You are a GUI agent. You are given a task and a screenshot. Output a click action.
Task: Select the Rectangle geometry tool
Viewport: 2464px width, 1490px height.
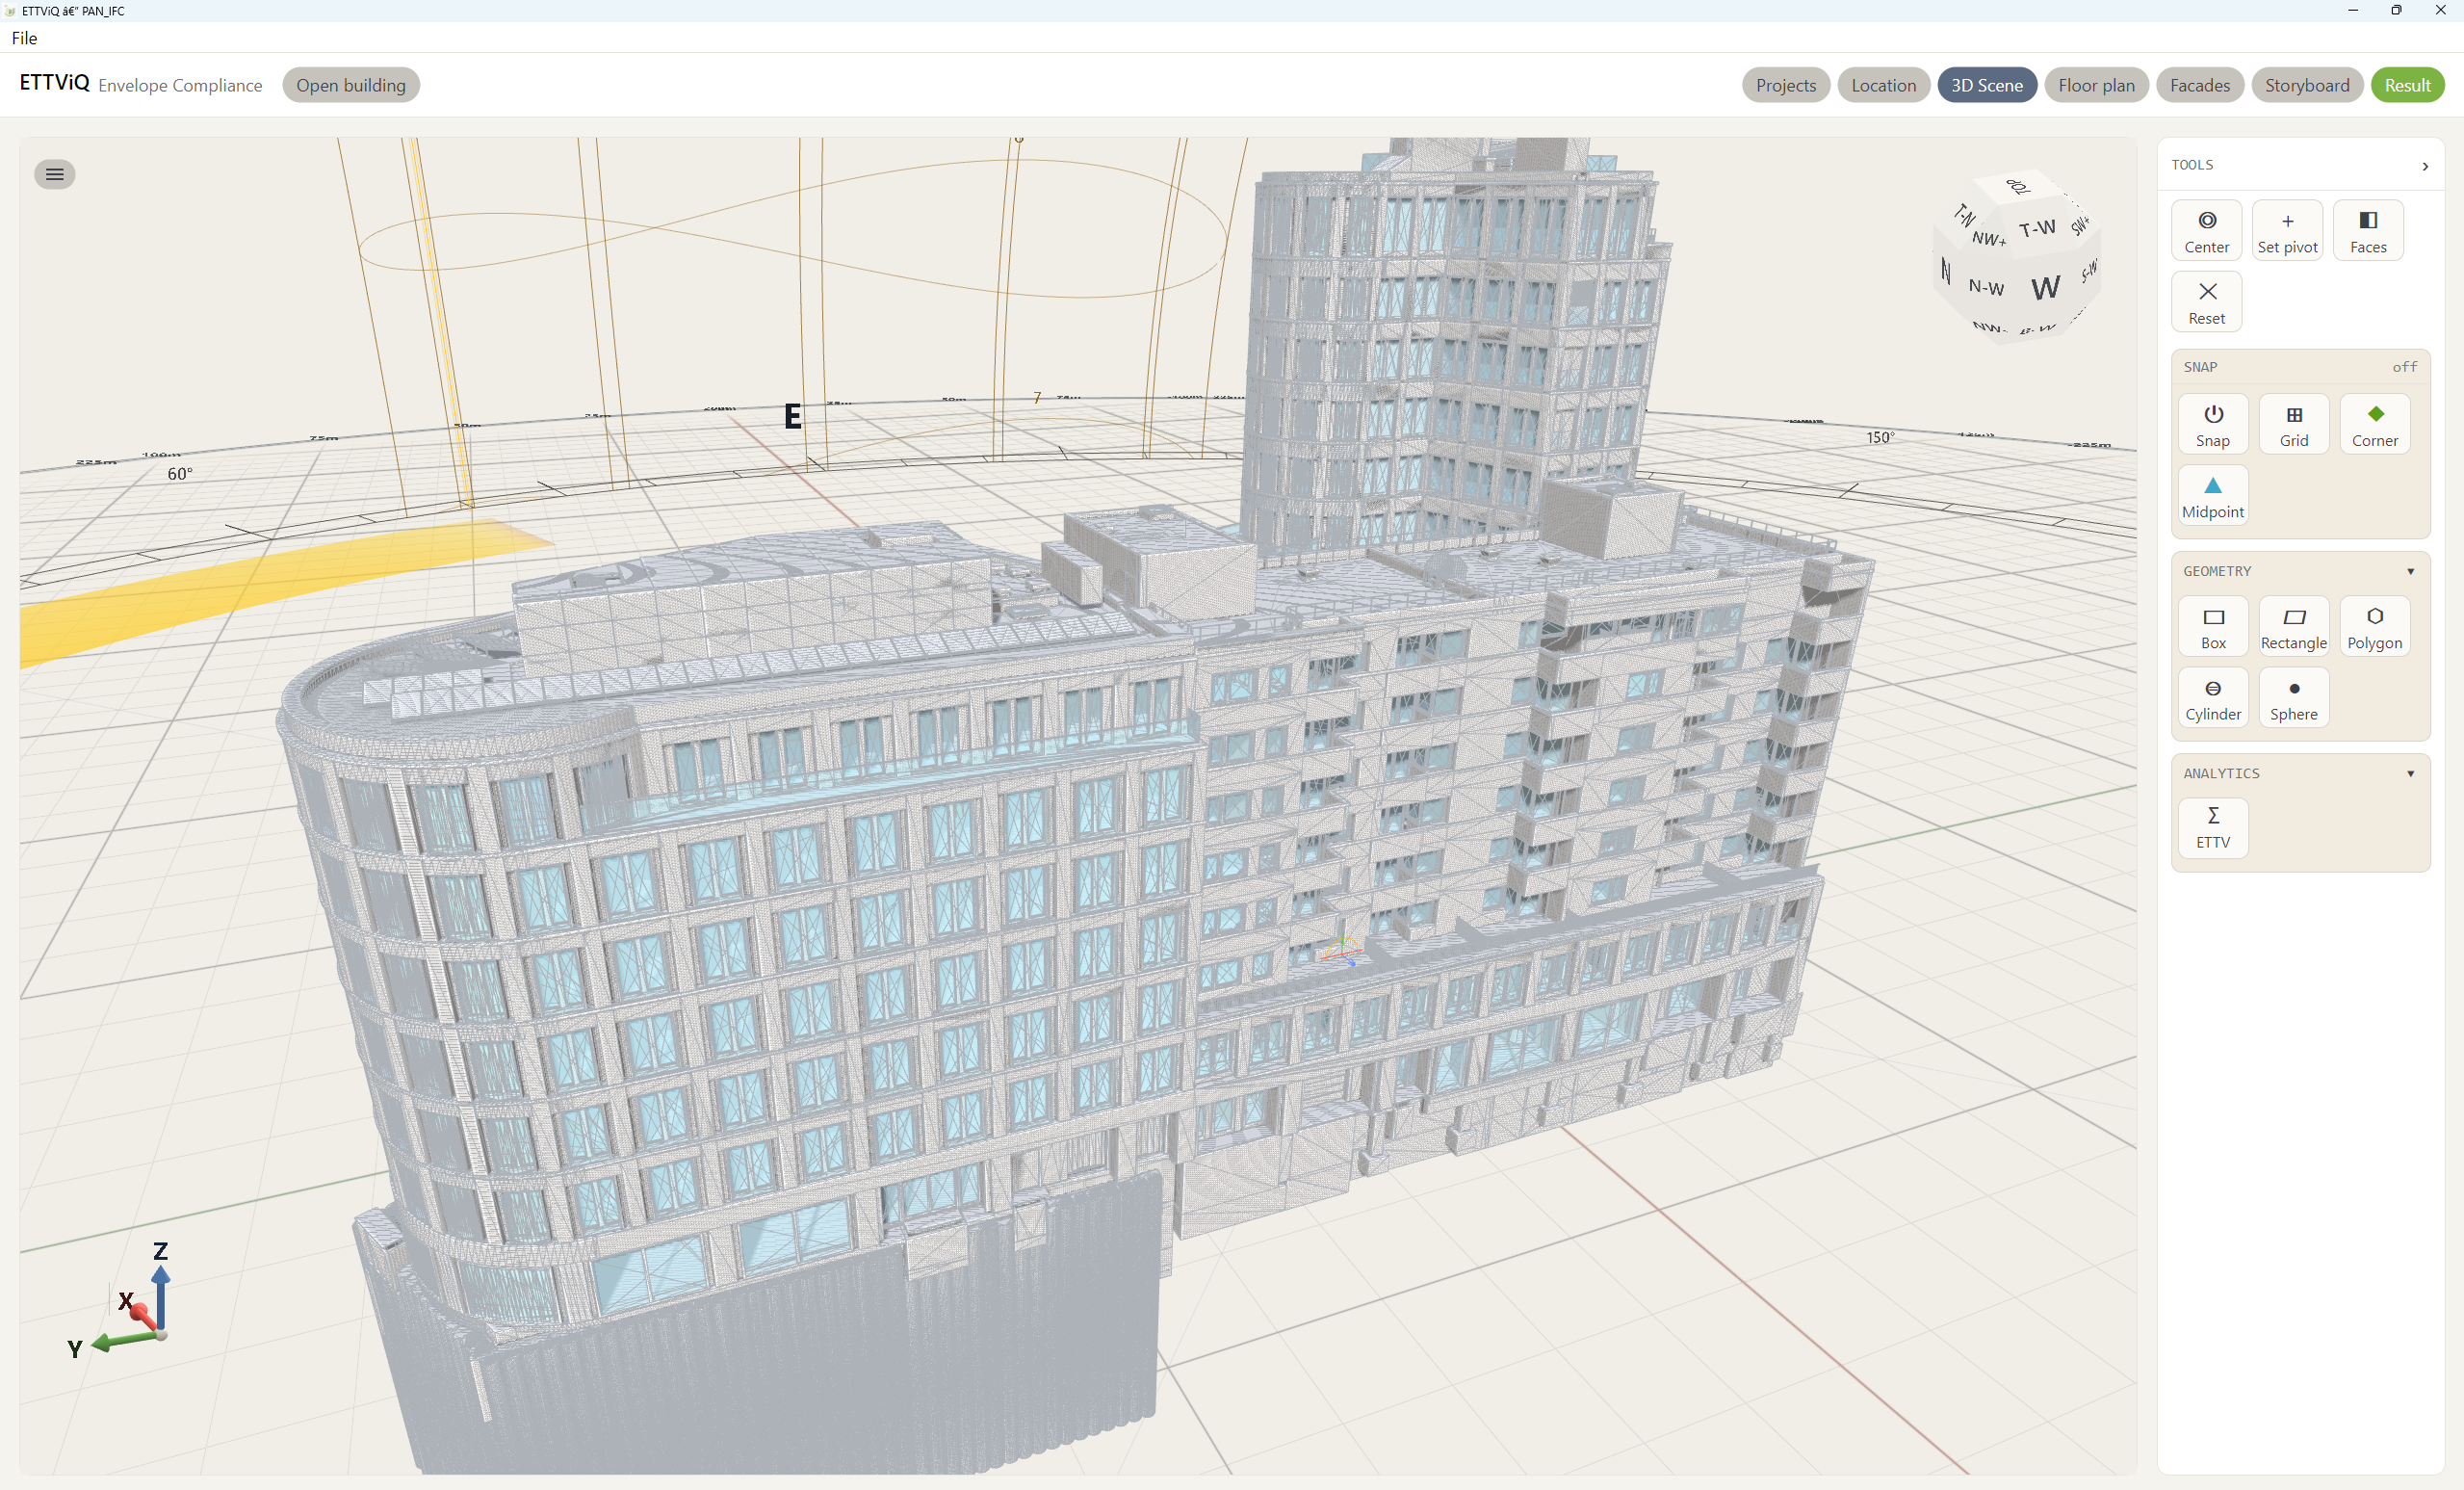tap(2294, 627)
